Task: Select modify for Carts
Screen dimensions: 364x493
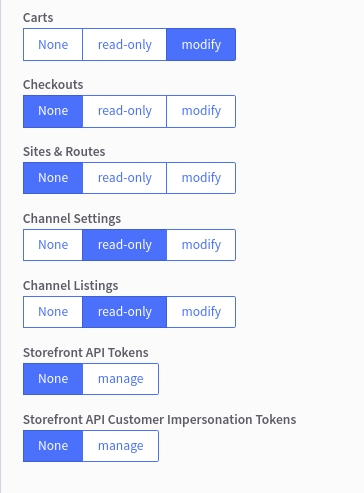Action: pyautogui.click(x=201, y=45)
